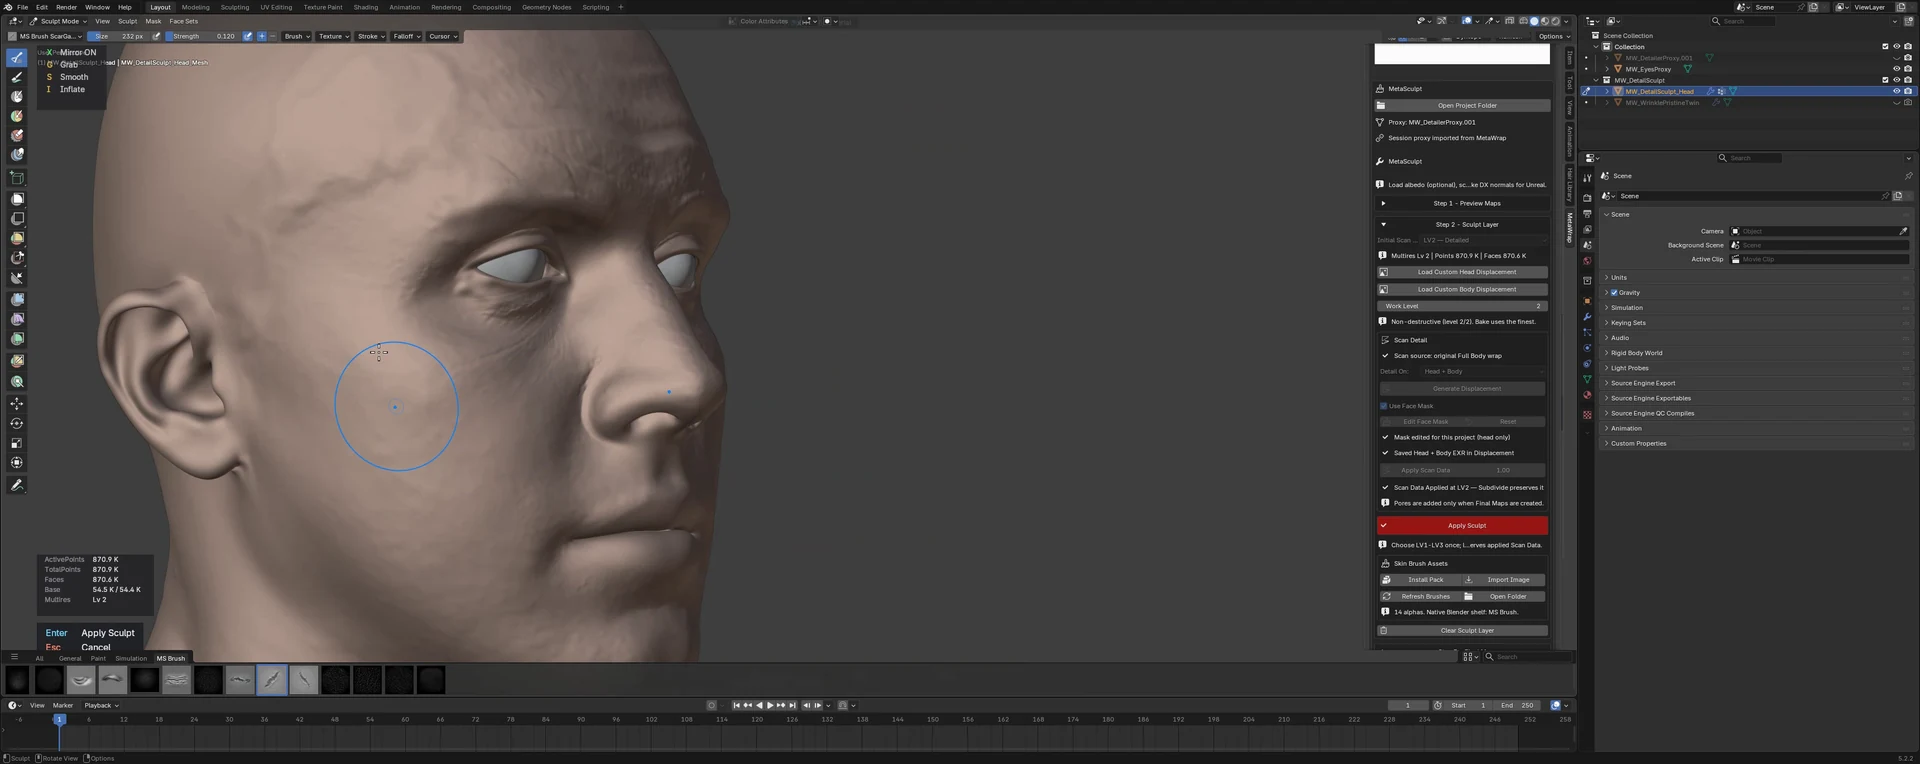Toggle the pin icon in the Scene properties header
This screenshot has height=764, width=1920.
[x=1908, y=176]
